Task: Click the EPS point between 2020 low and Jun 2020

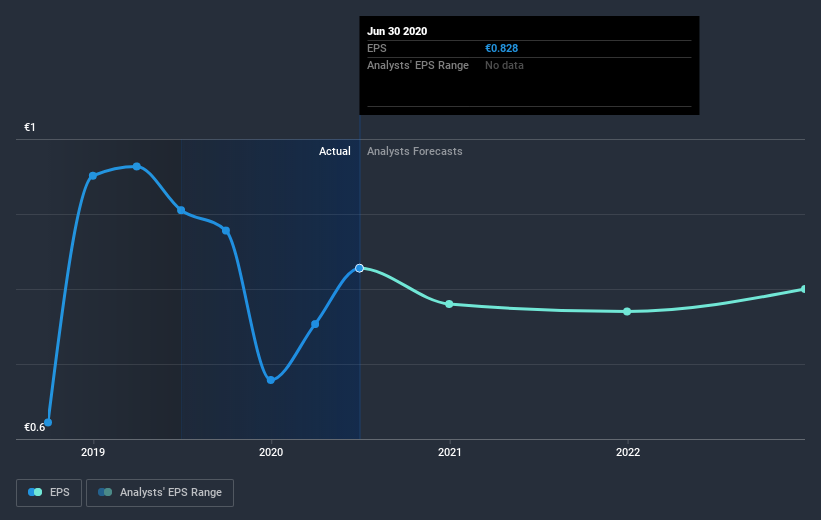Action: coord(315,324)
